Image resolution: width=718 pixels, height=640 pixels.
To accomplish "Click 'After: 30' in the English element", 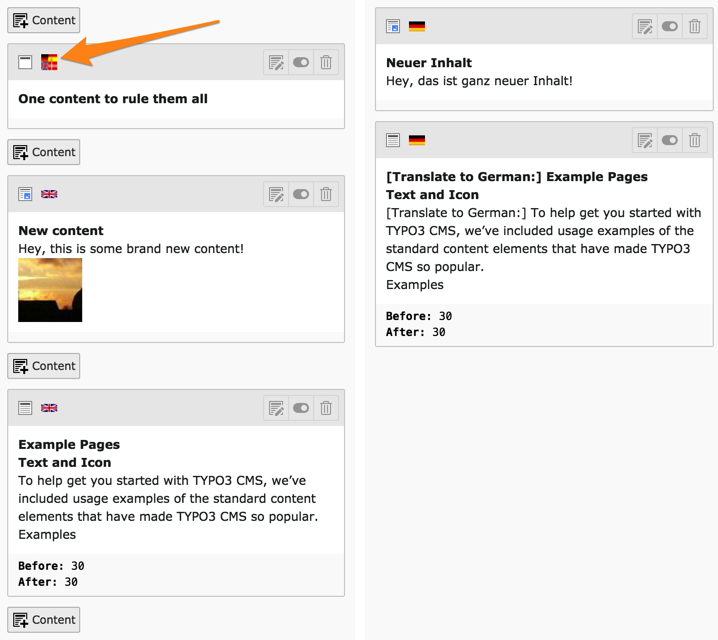I will click(48, 582).
